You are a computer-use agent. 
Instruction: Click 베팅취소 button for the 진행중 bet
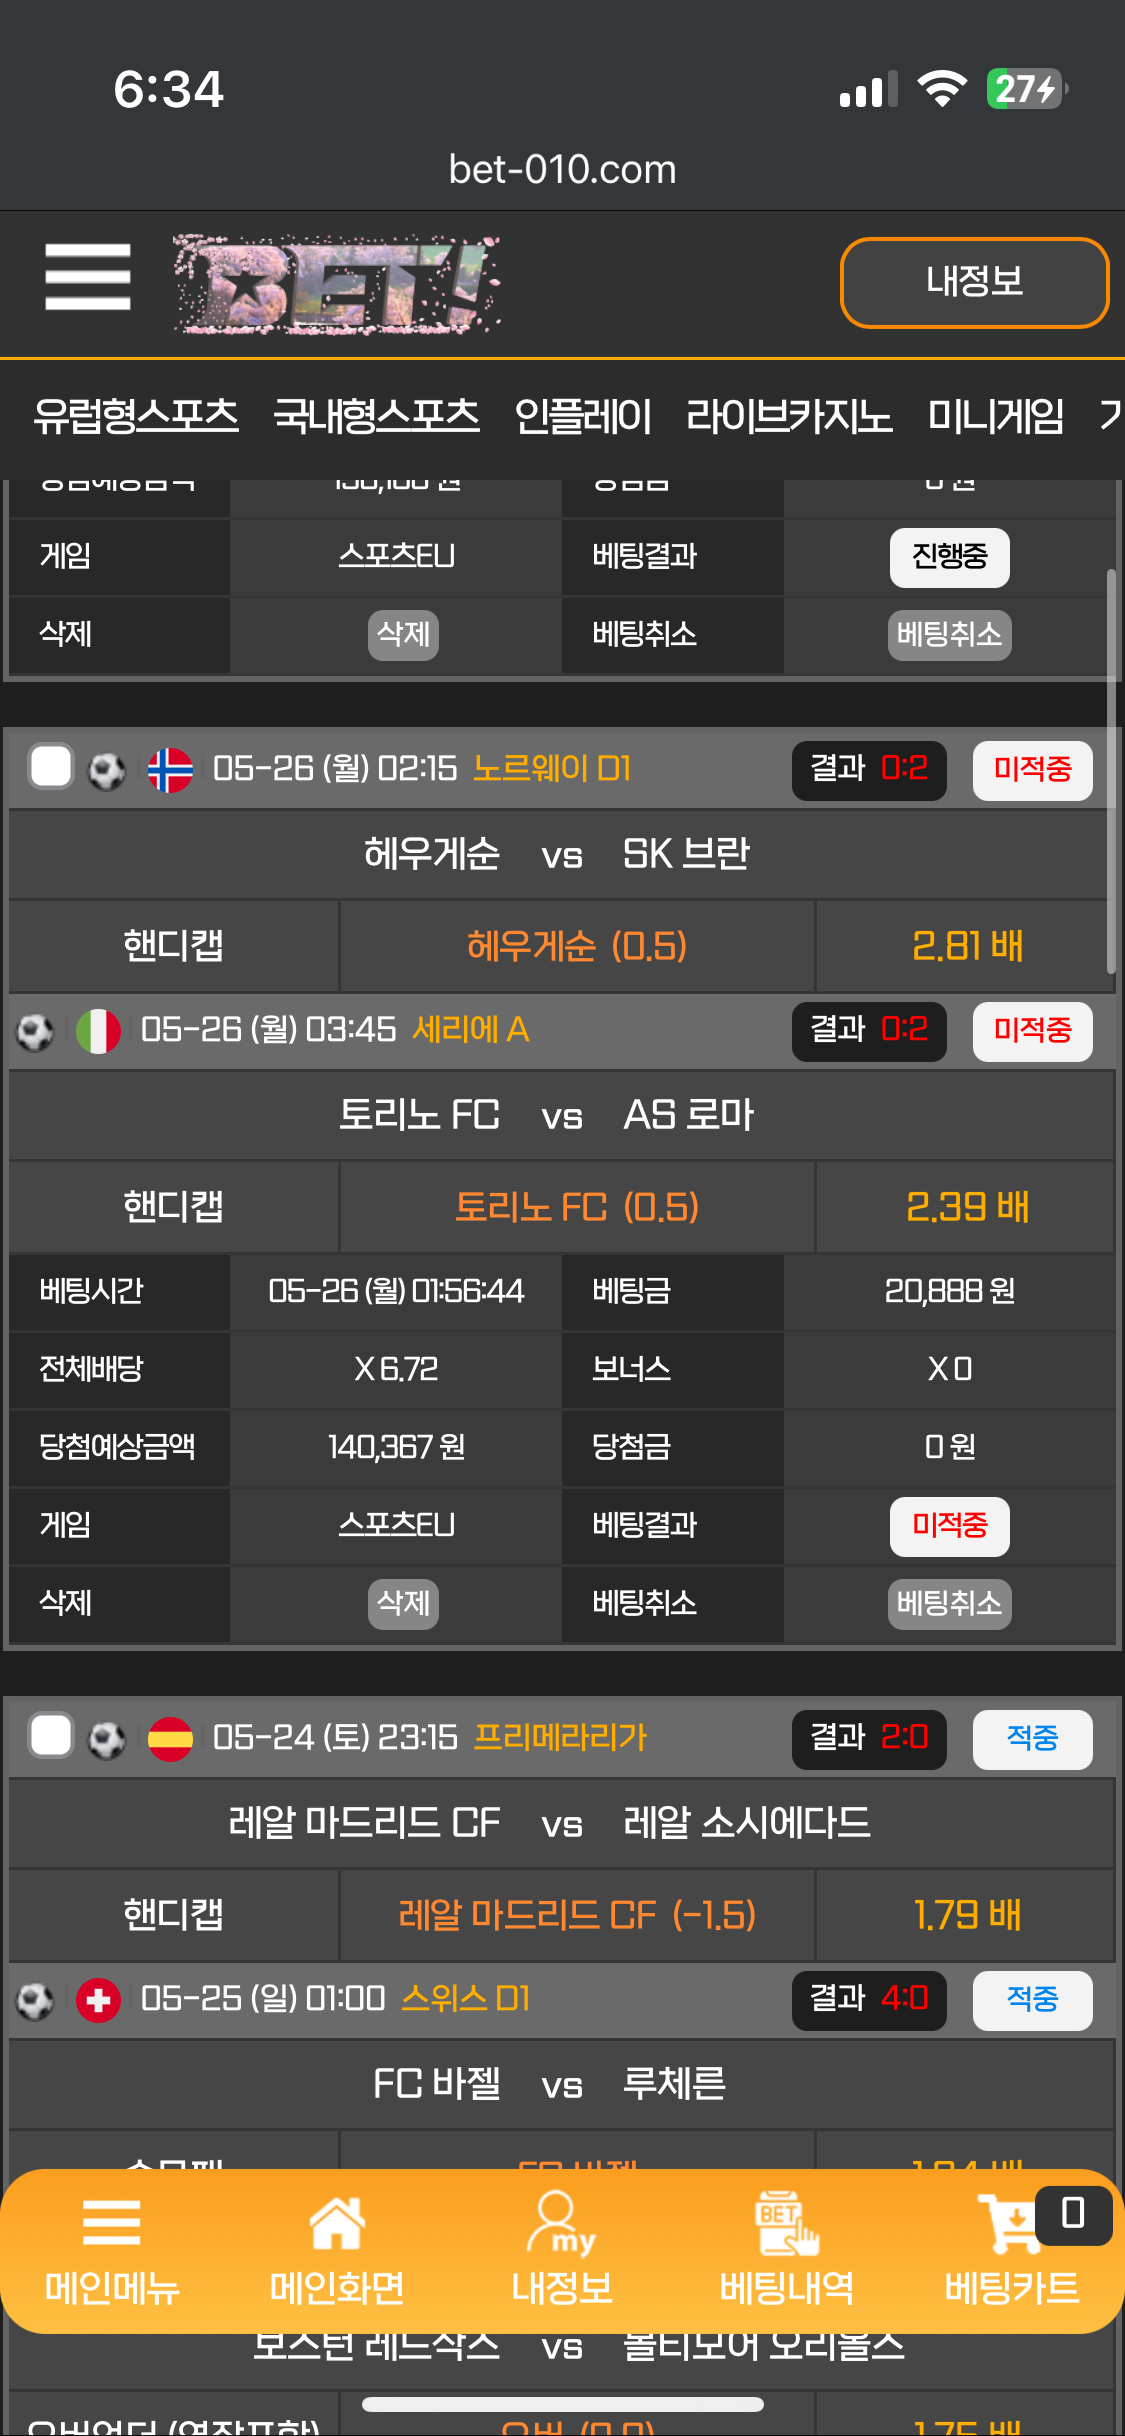pos(949,635)
